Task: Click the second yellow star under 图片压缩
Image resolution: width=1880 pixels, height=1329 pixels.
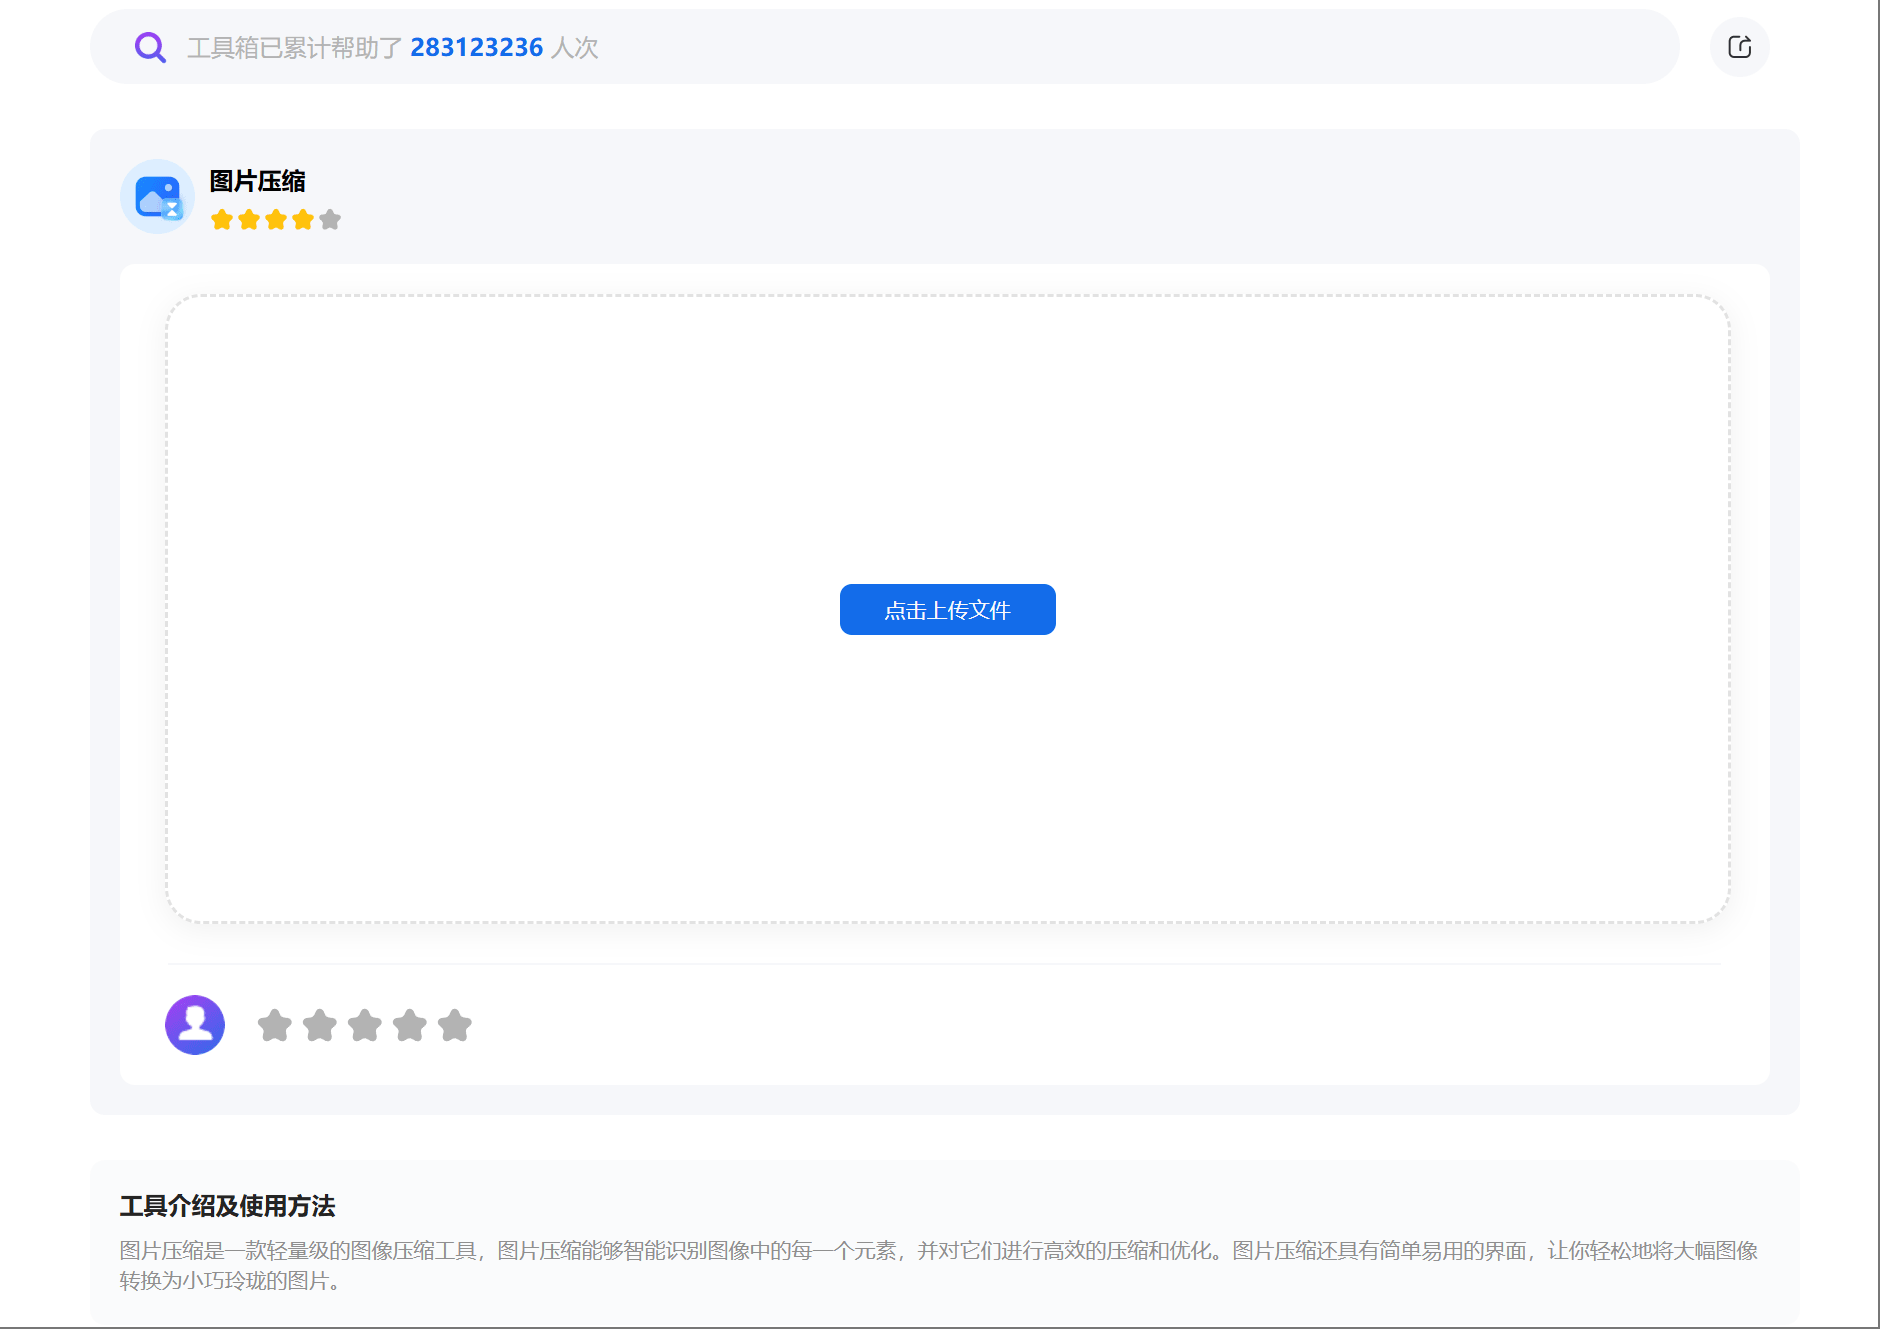Action: pos(249,220)
